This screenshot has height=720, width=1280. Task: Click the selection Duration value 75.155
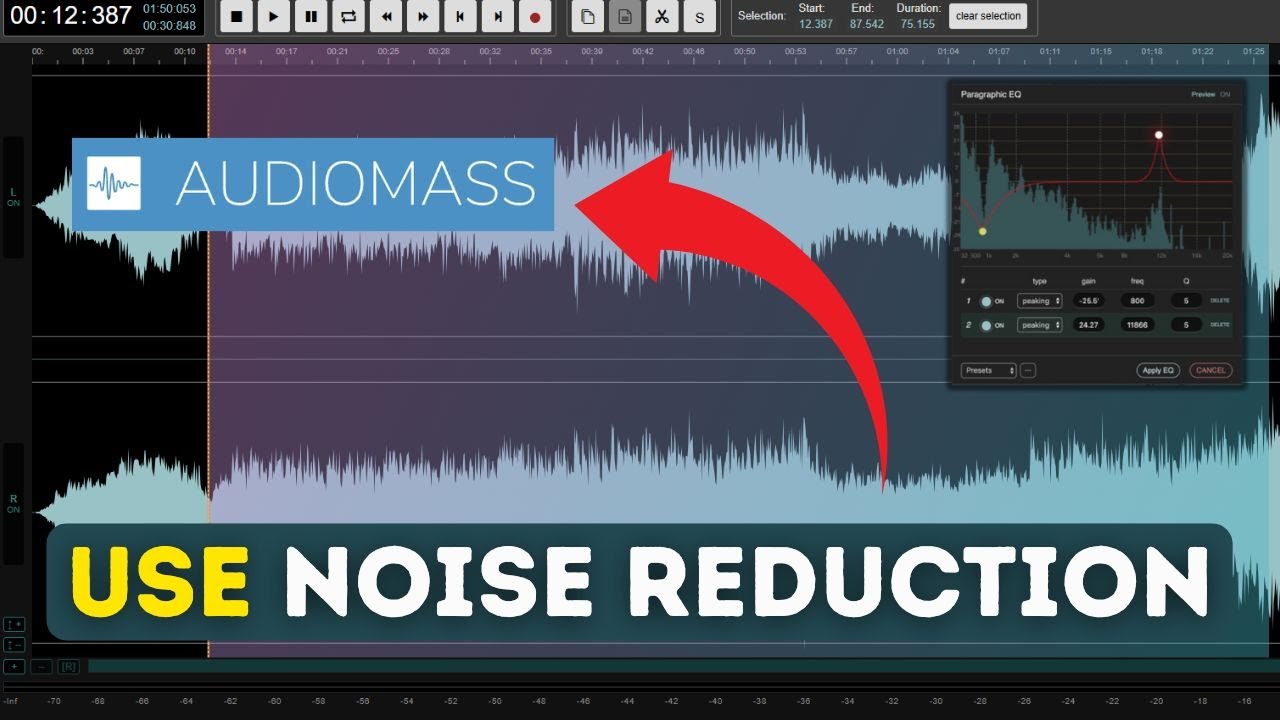pyautogui.click(x=917, y=24)
